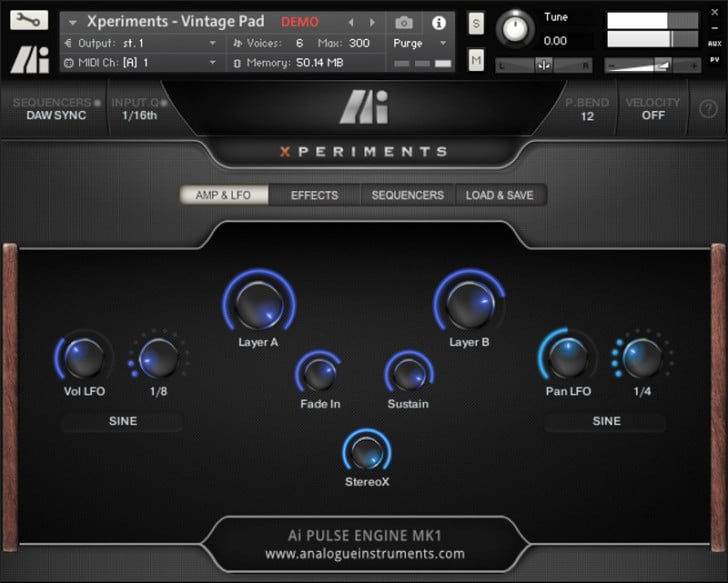
Task: Click the DEMO label
Action: pyautogui.click(x=300, y=22)
